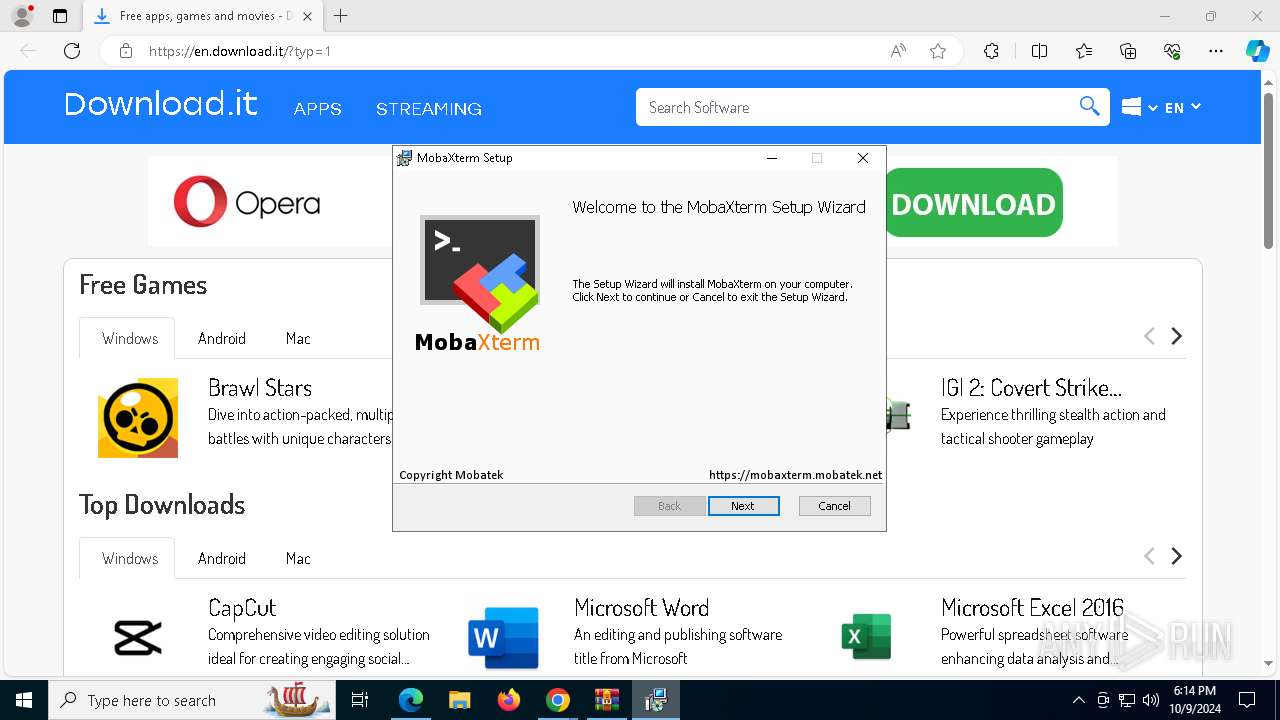Show next Free Games carousel arrow
This screenshot has height=720, width=1280.
pyautogui.click(x=1177, y=336)
